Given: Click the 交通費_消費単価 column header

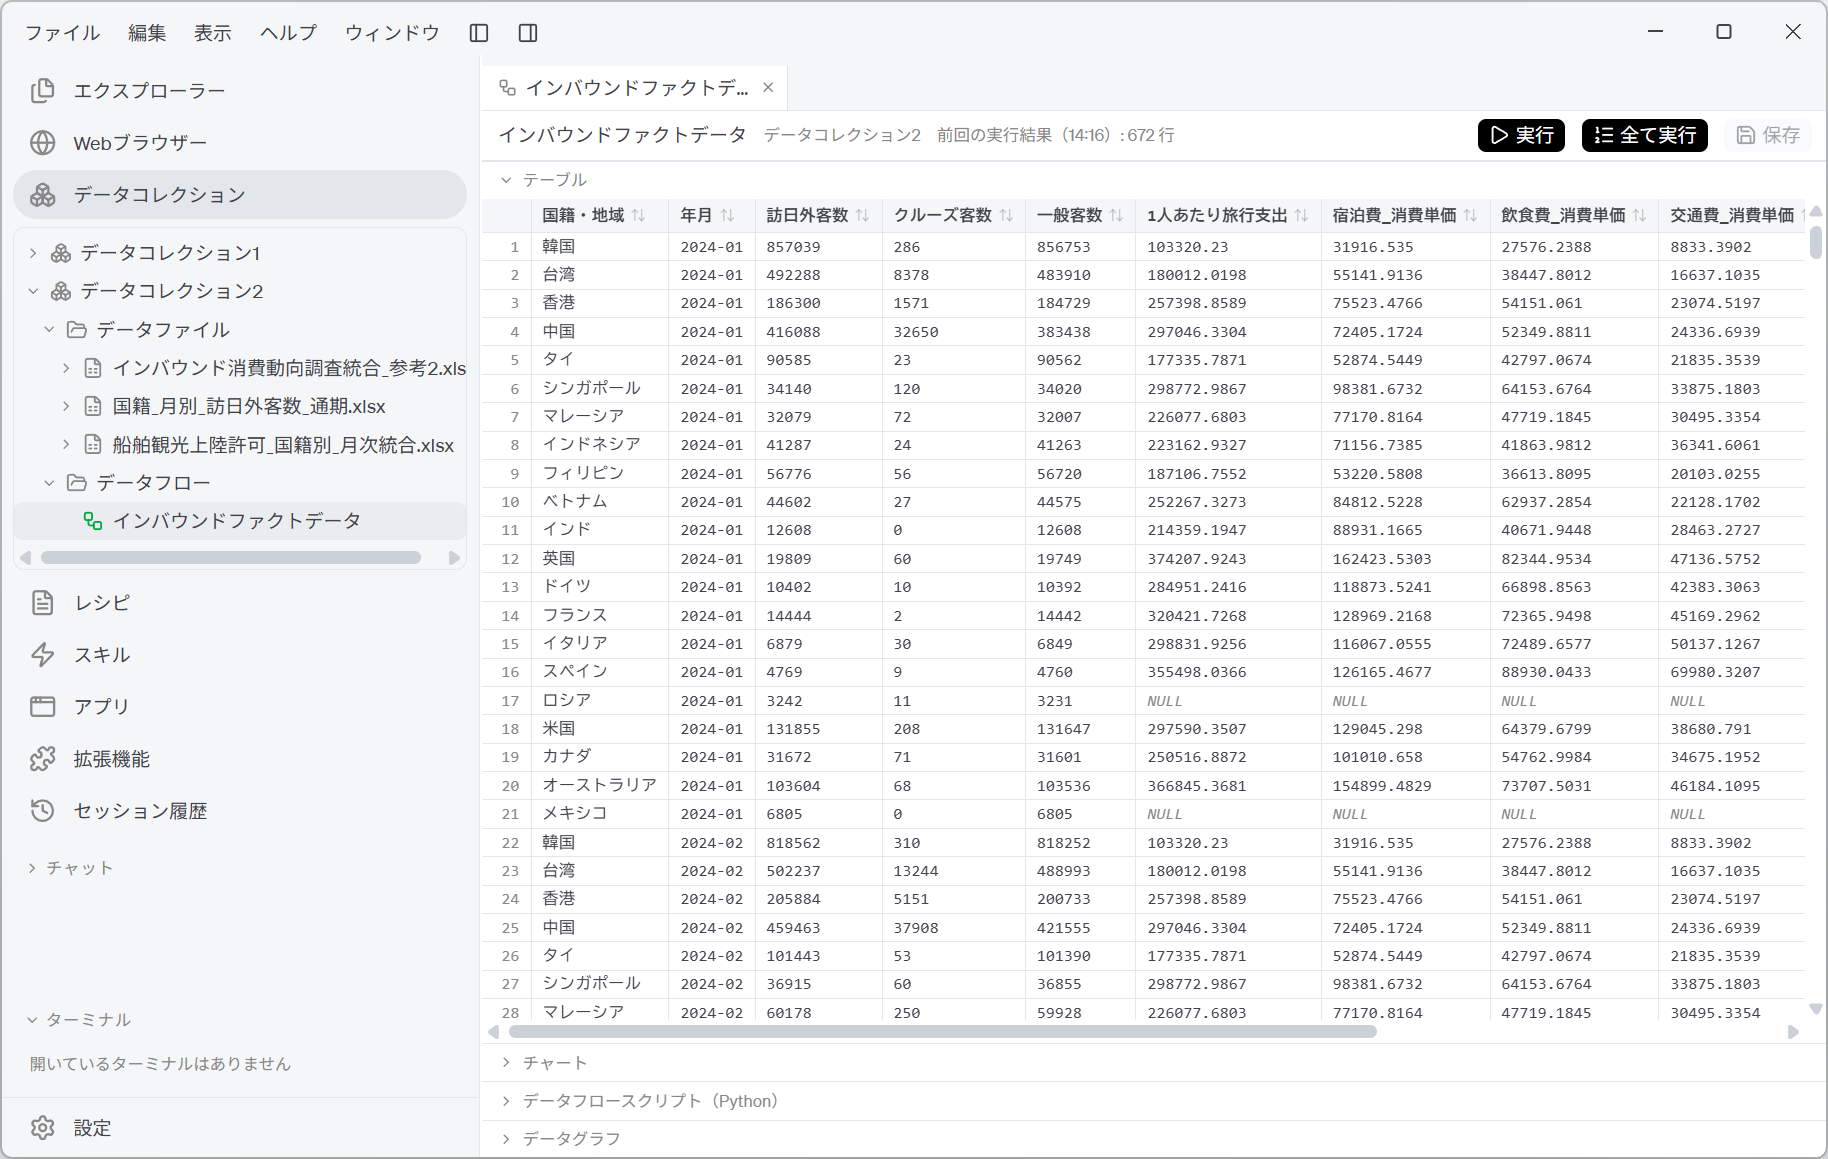Looking at the screenshot, I should (1732, 216).
